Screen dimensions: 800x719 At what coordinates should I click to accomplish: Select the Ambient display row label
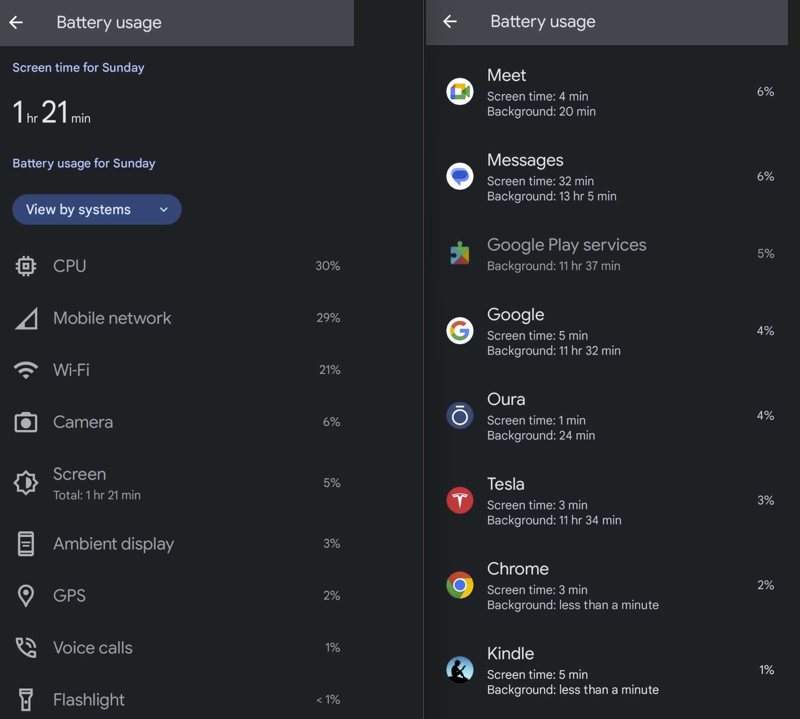114,544
